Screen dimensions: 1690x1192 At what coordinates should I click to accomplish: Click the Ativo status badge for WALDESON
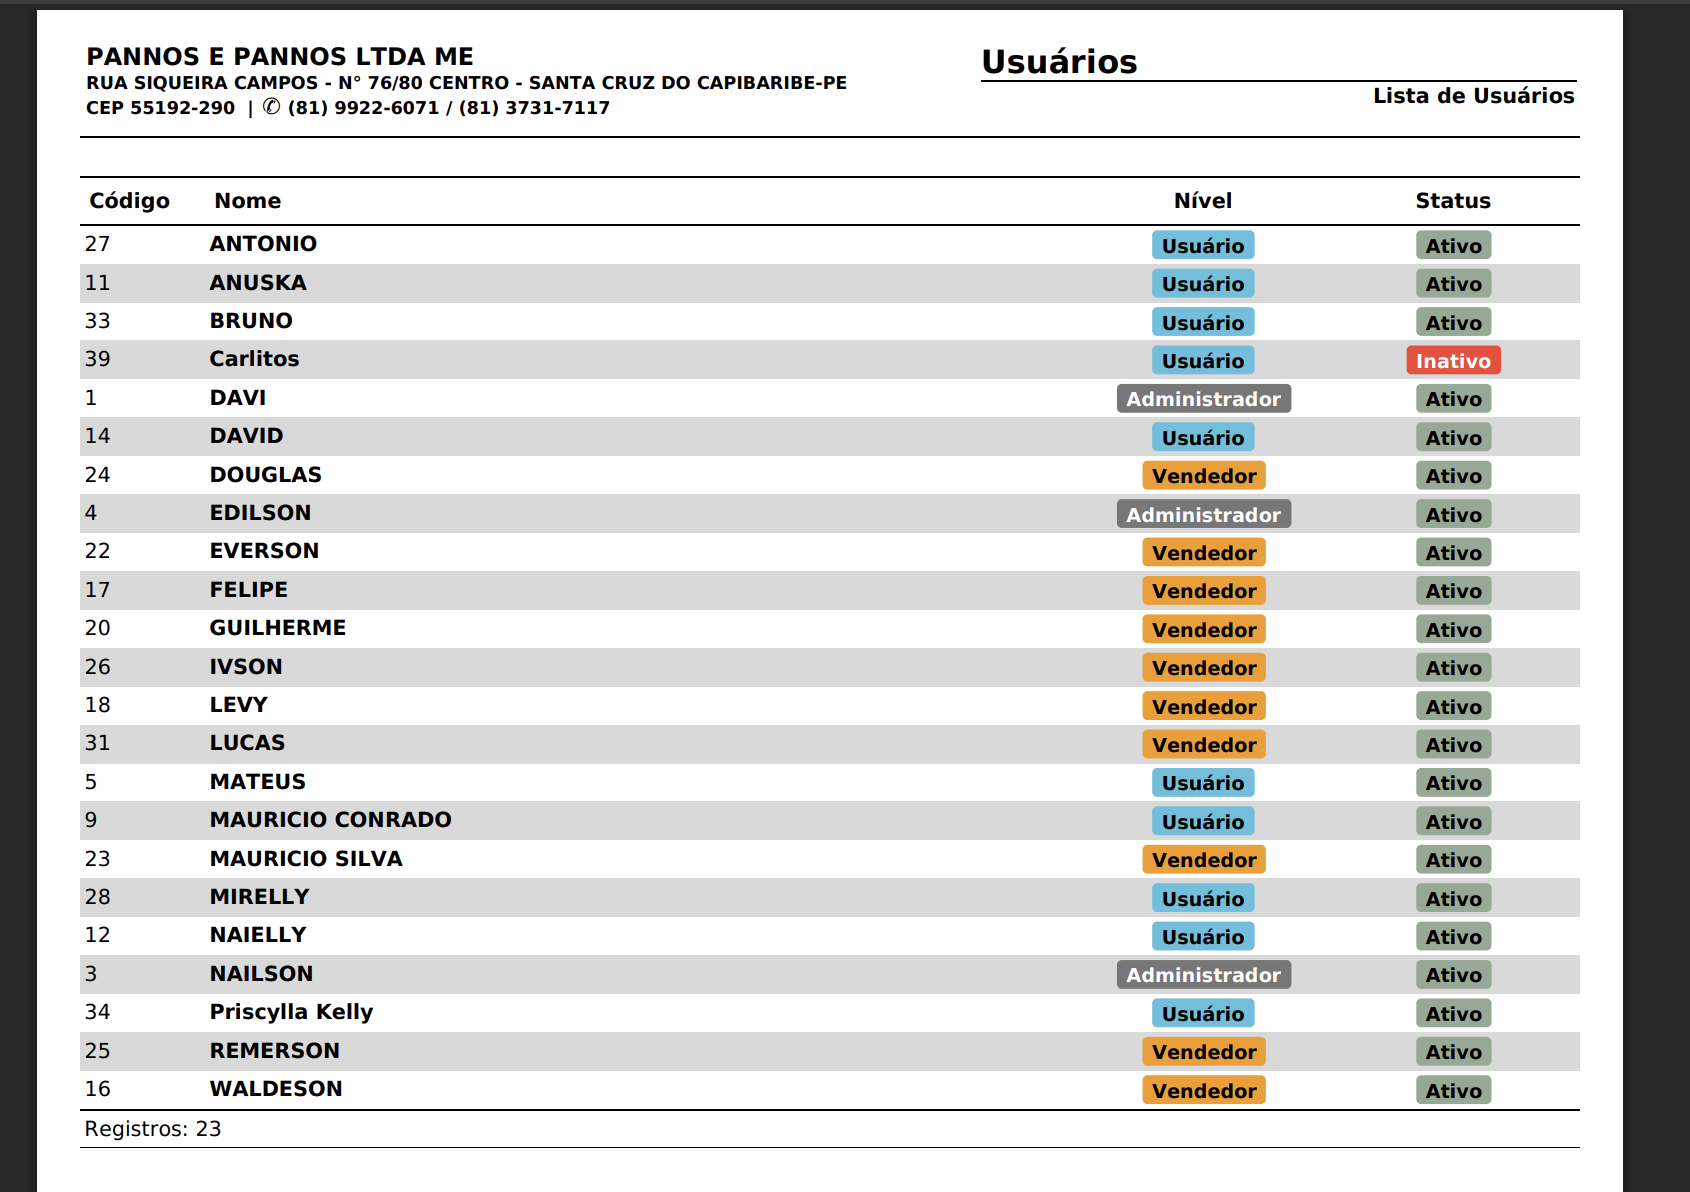click(1452, 1091)
